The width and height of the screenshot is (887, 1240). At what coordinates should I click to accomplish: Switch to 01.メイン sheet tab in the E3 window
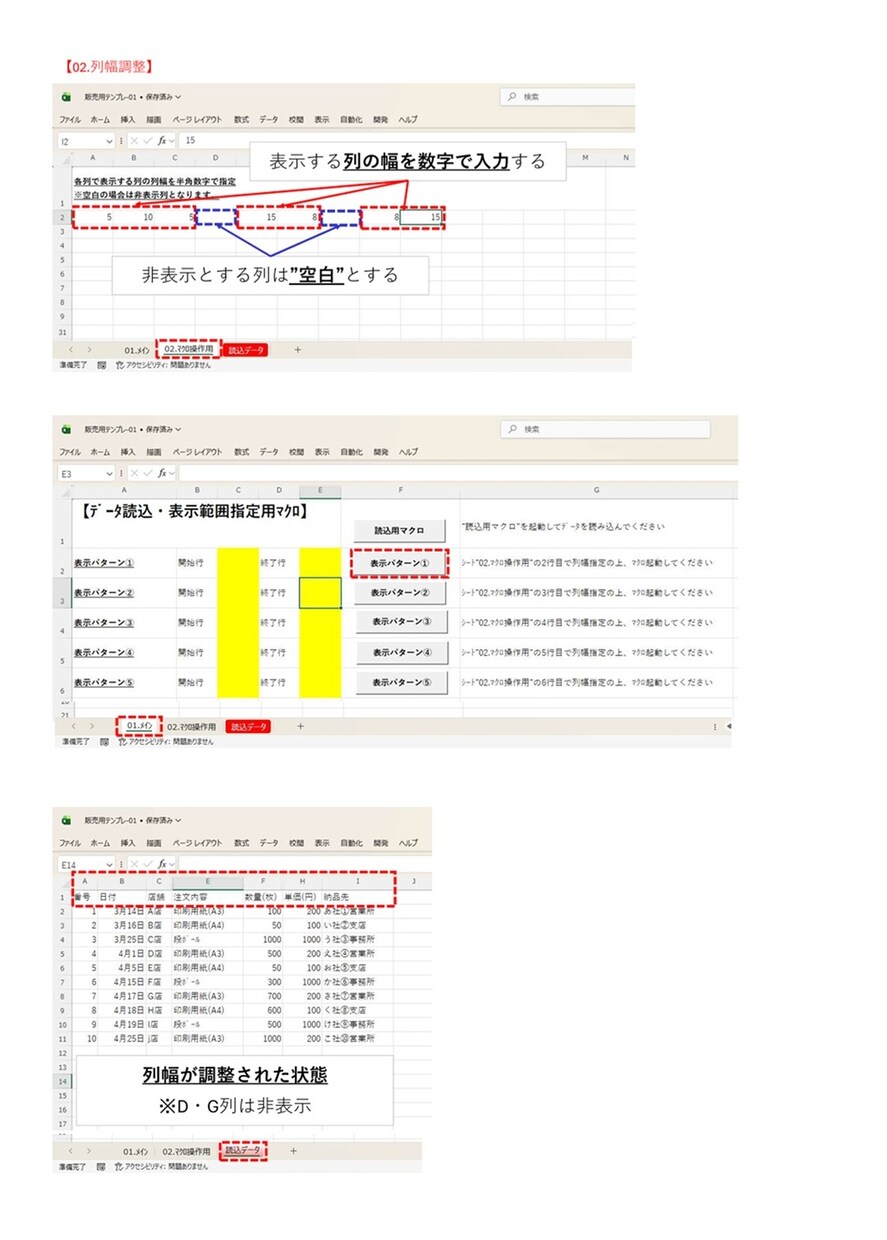click(x=140, y=726)
